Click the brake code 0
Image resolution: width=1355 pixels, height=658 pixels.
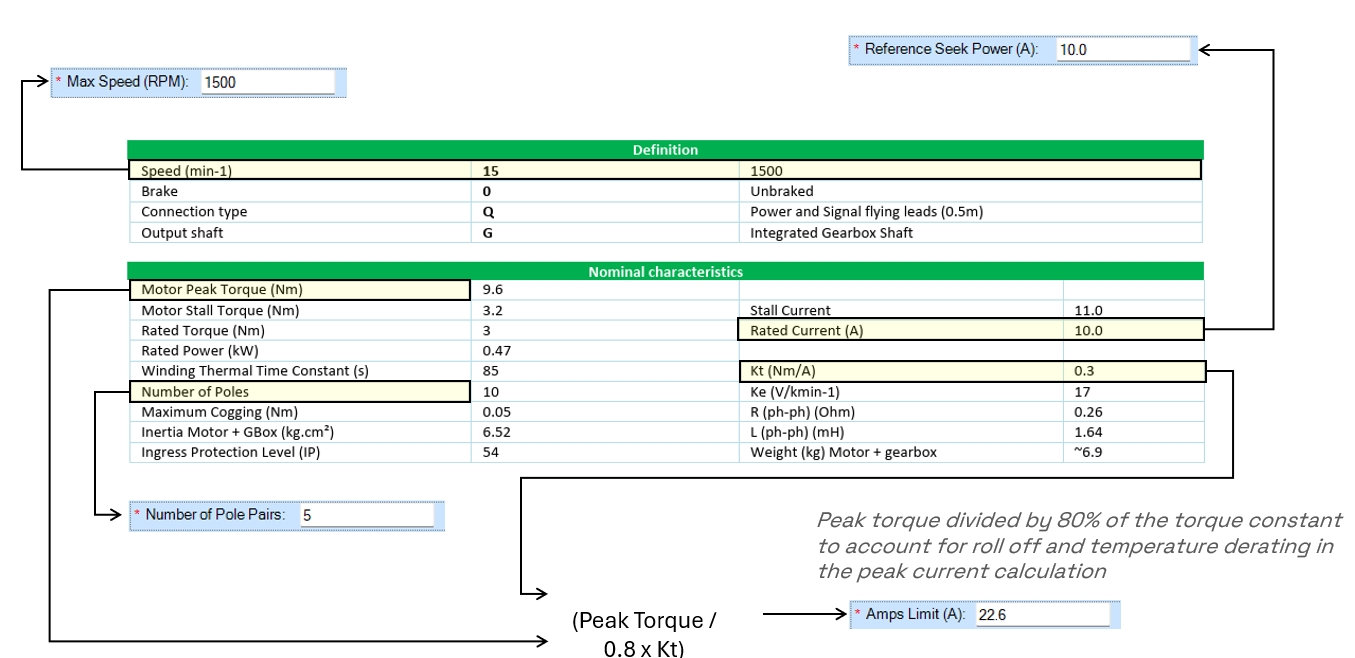(x=487, y=191)
